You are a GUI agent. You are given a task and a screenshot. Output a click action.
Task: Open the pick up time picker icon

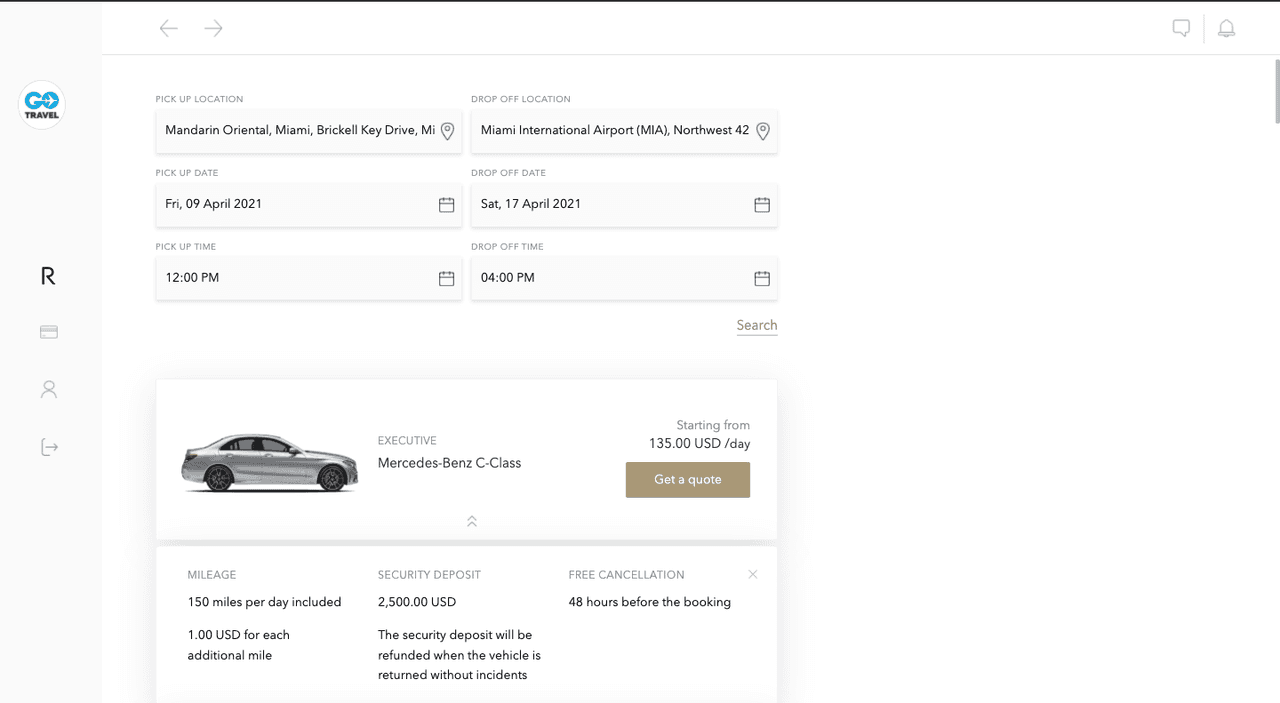pos(447,279)
